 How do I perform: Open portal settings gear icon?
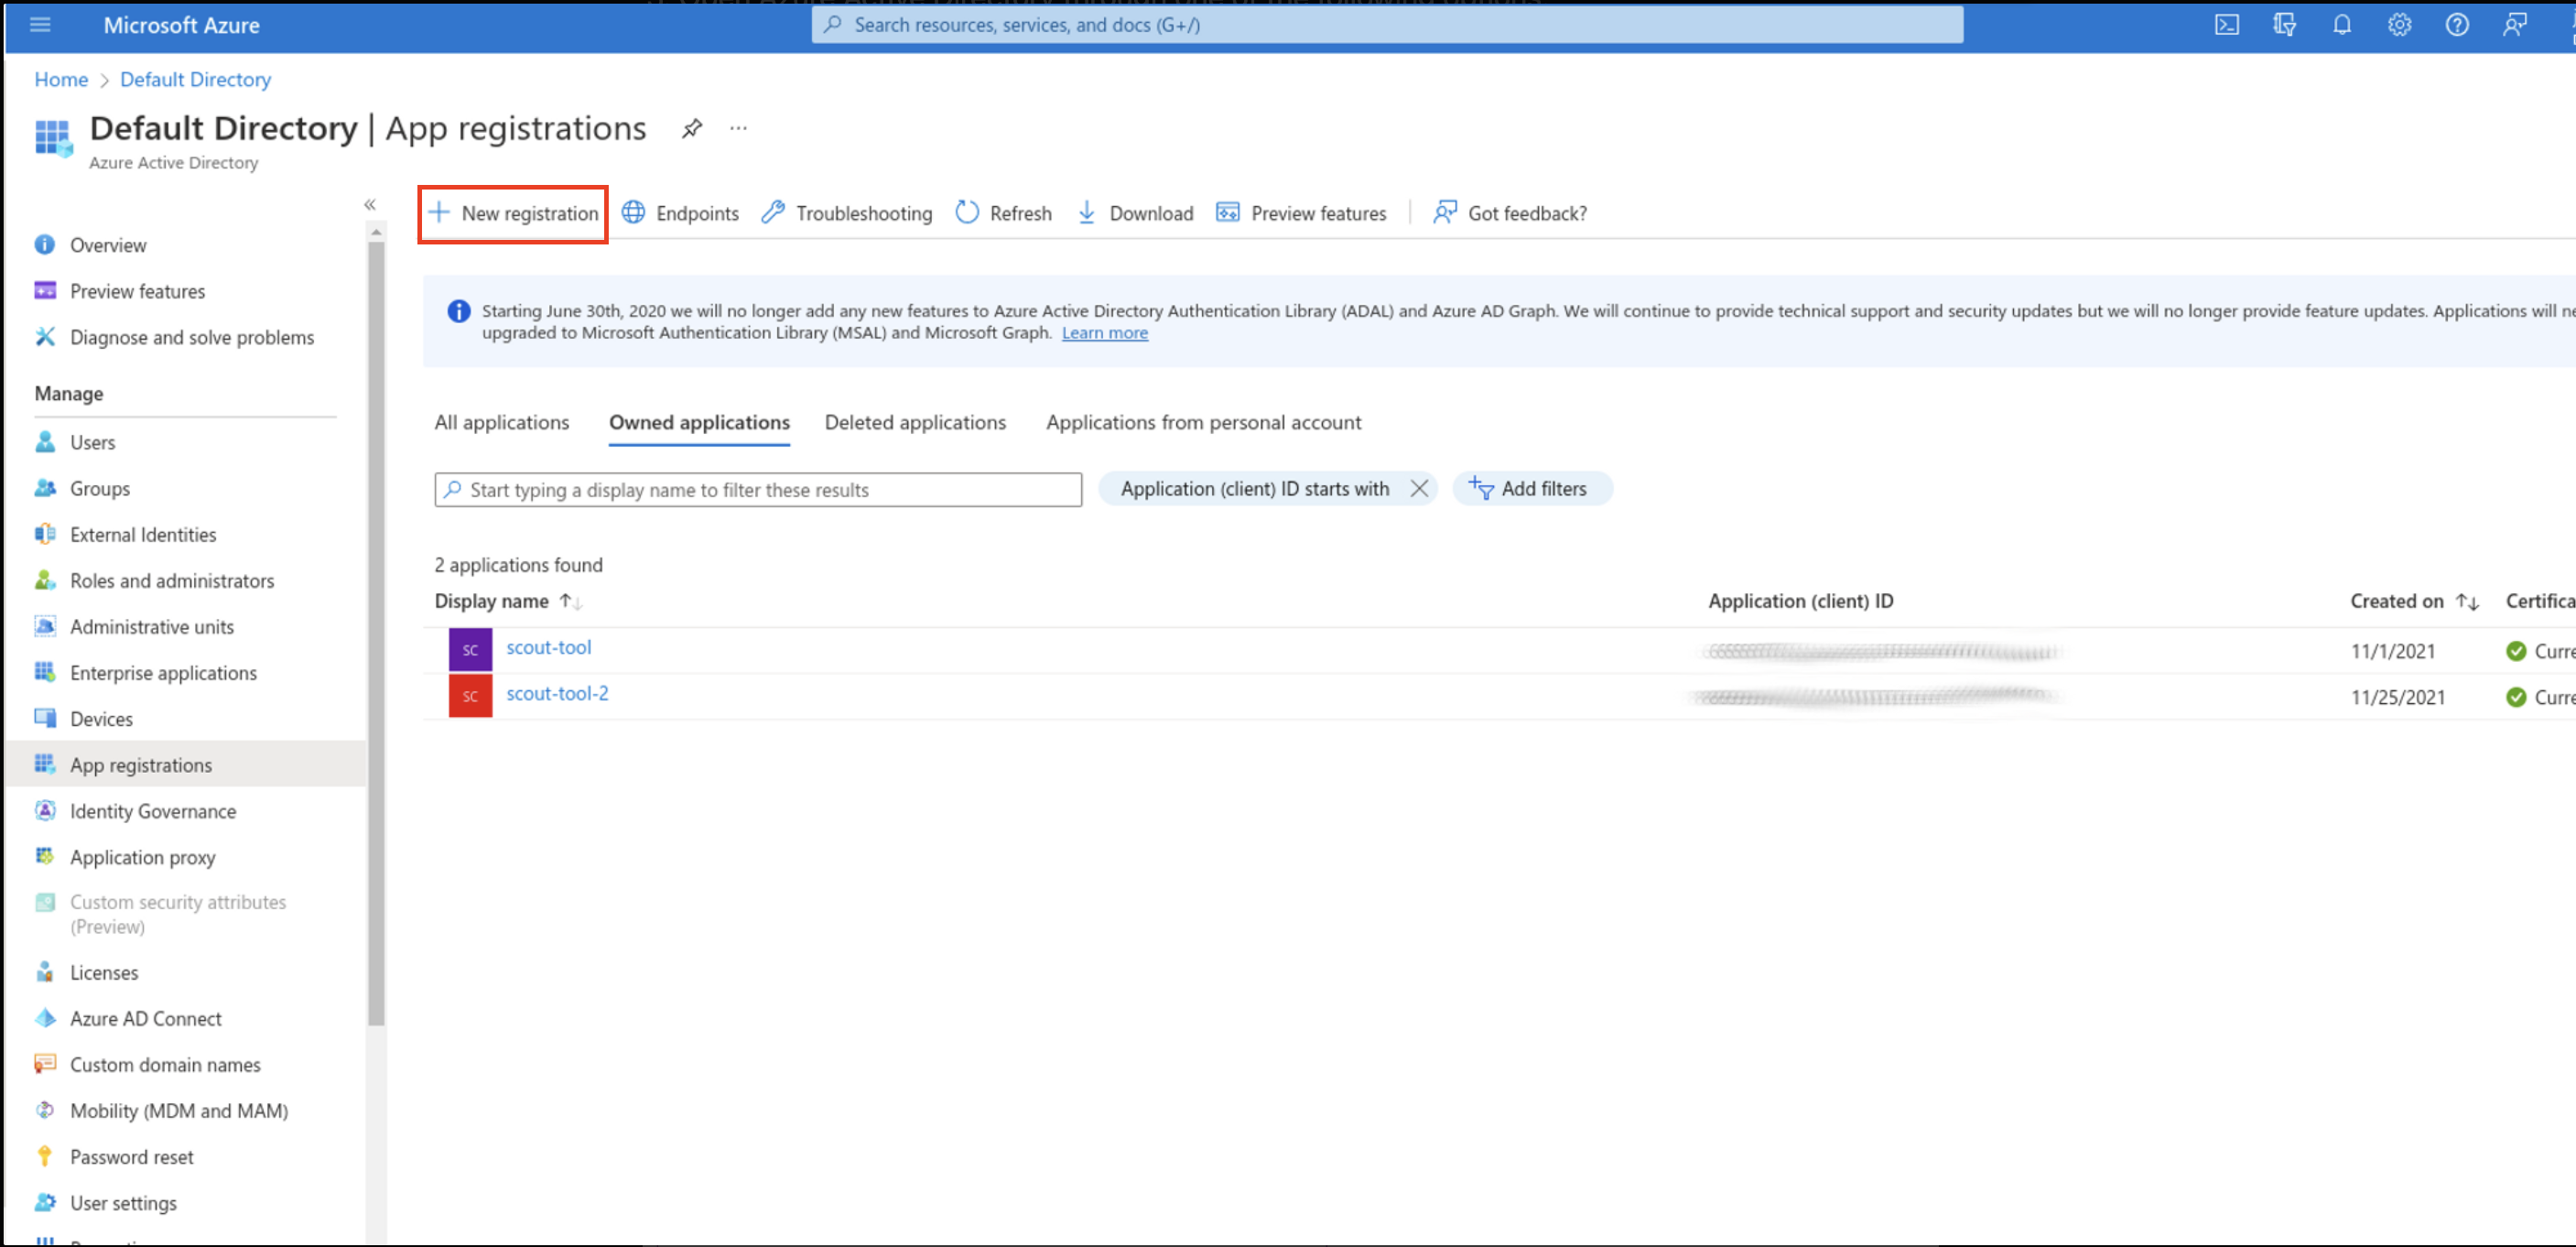point(2399,25)
